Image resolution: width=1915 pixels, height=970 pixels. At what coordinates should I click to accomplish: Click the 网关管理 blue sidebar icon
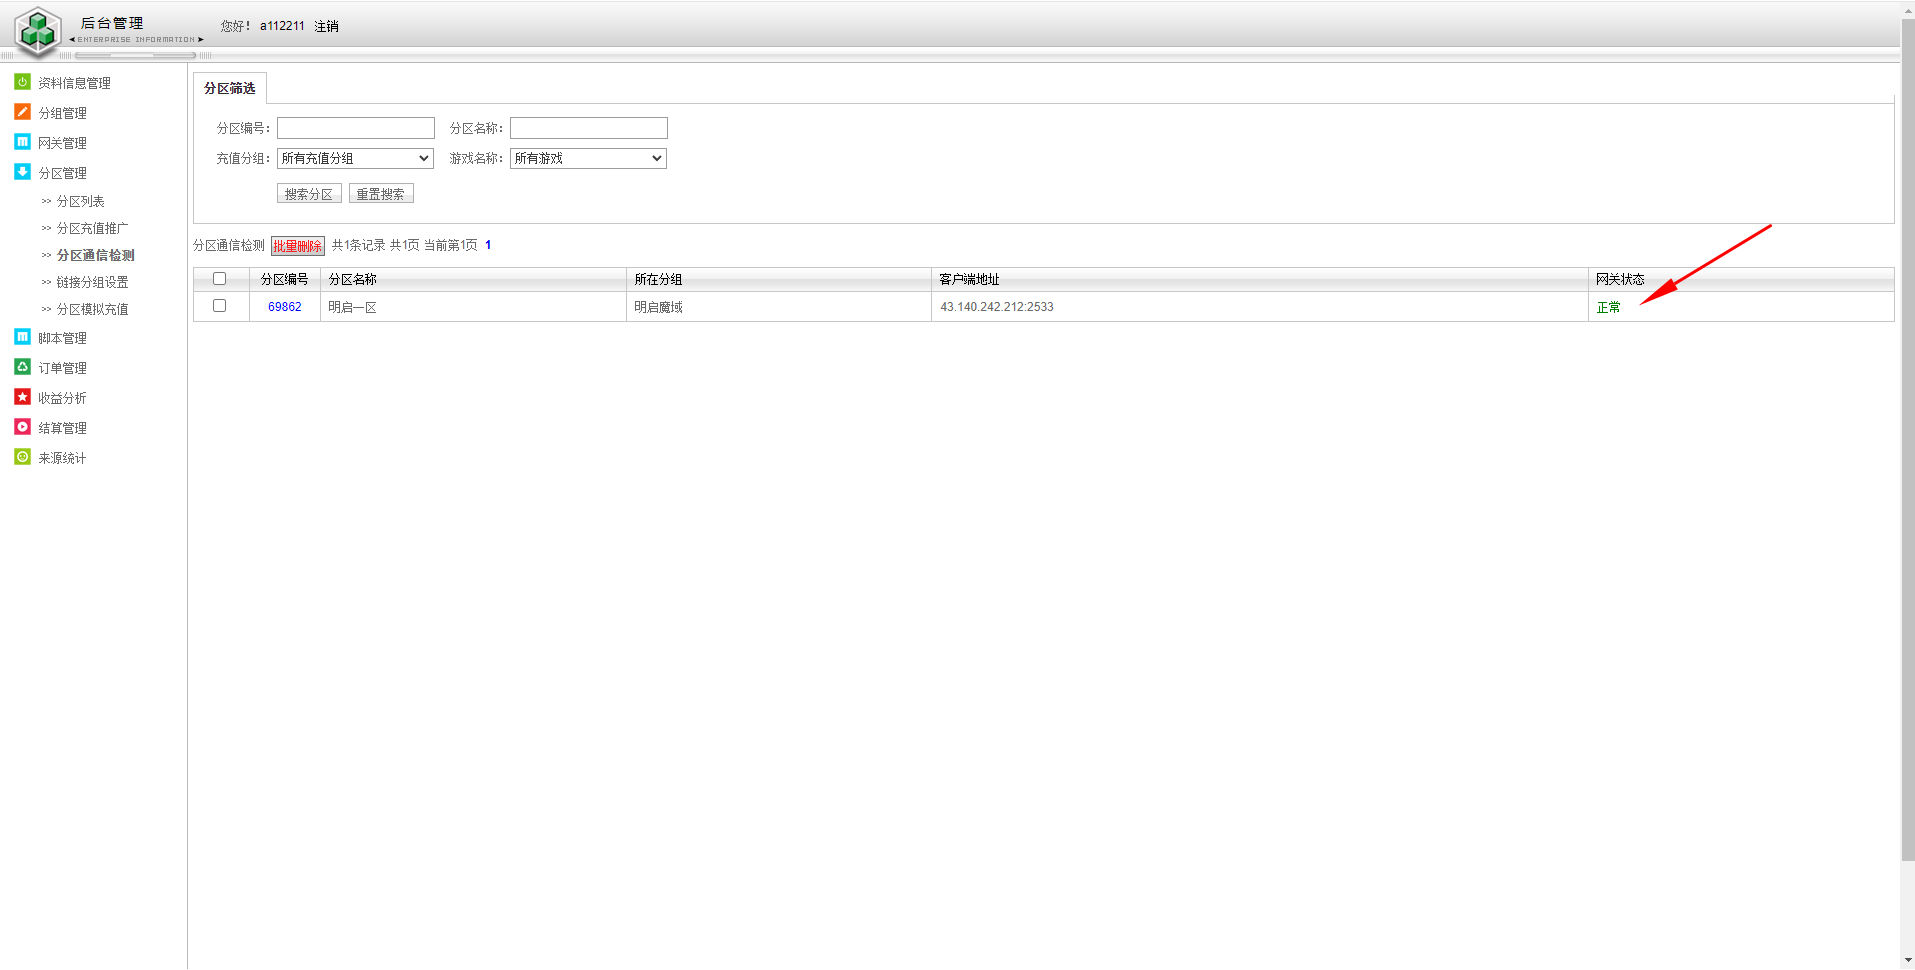click(x=22, y=142)
